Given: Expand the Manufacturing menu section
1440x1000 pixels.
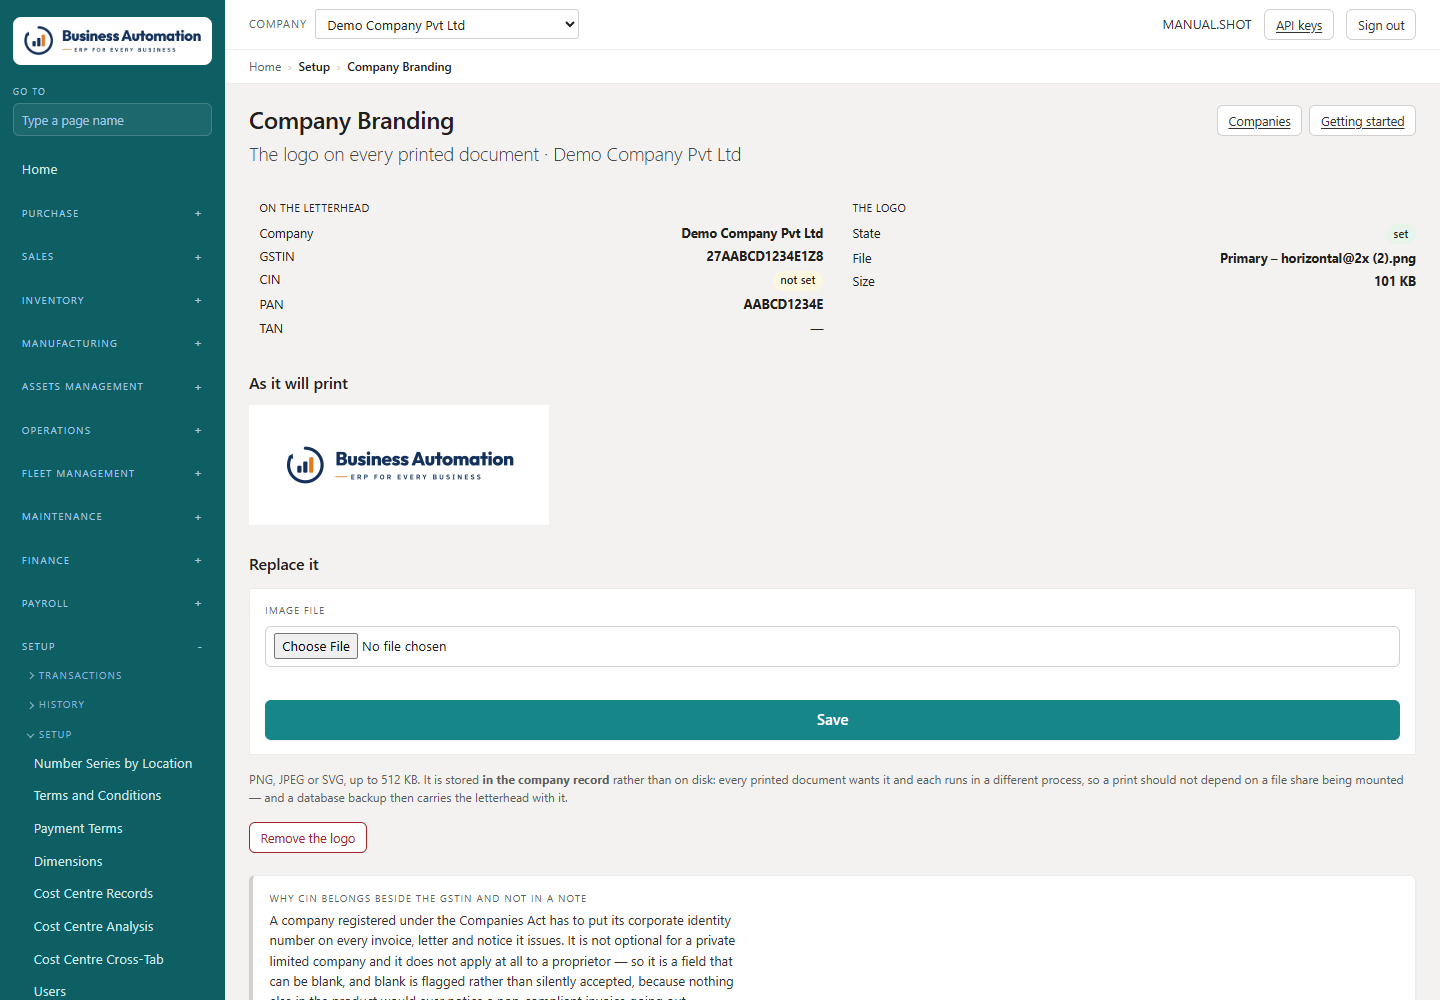Looking at the screenshot, I should [x=112, y=344].
